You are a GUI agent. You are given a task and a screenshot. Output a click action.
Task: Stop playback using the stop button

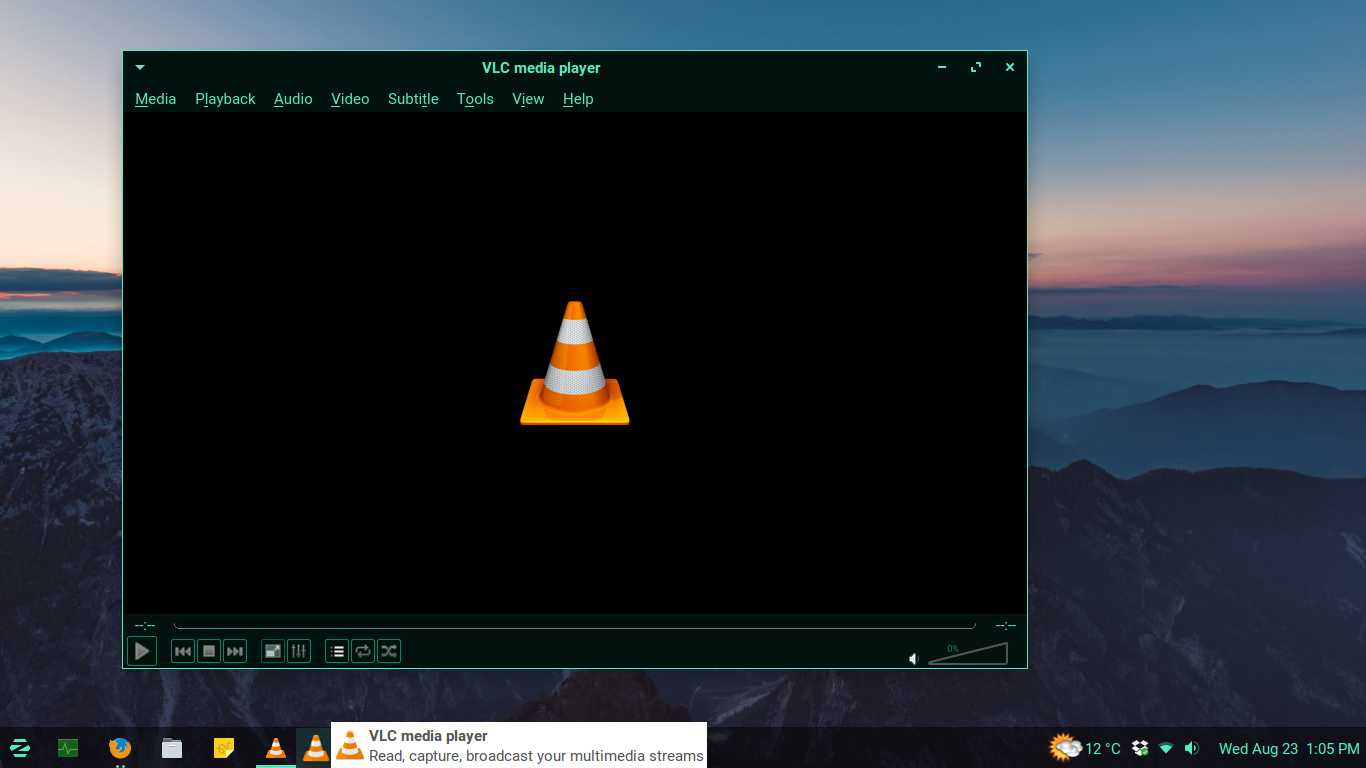[x=209, y=652]
